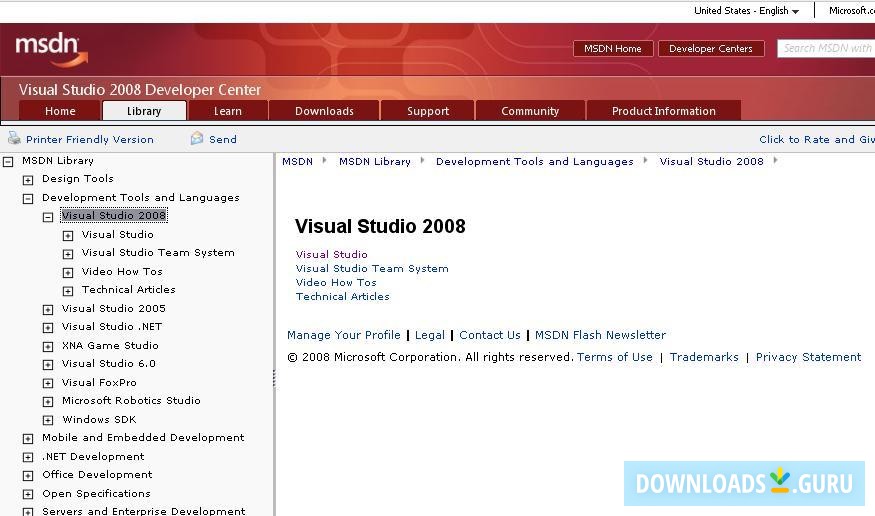
Task: Expand the Video How Tos node
Action: tap(68, 273)
